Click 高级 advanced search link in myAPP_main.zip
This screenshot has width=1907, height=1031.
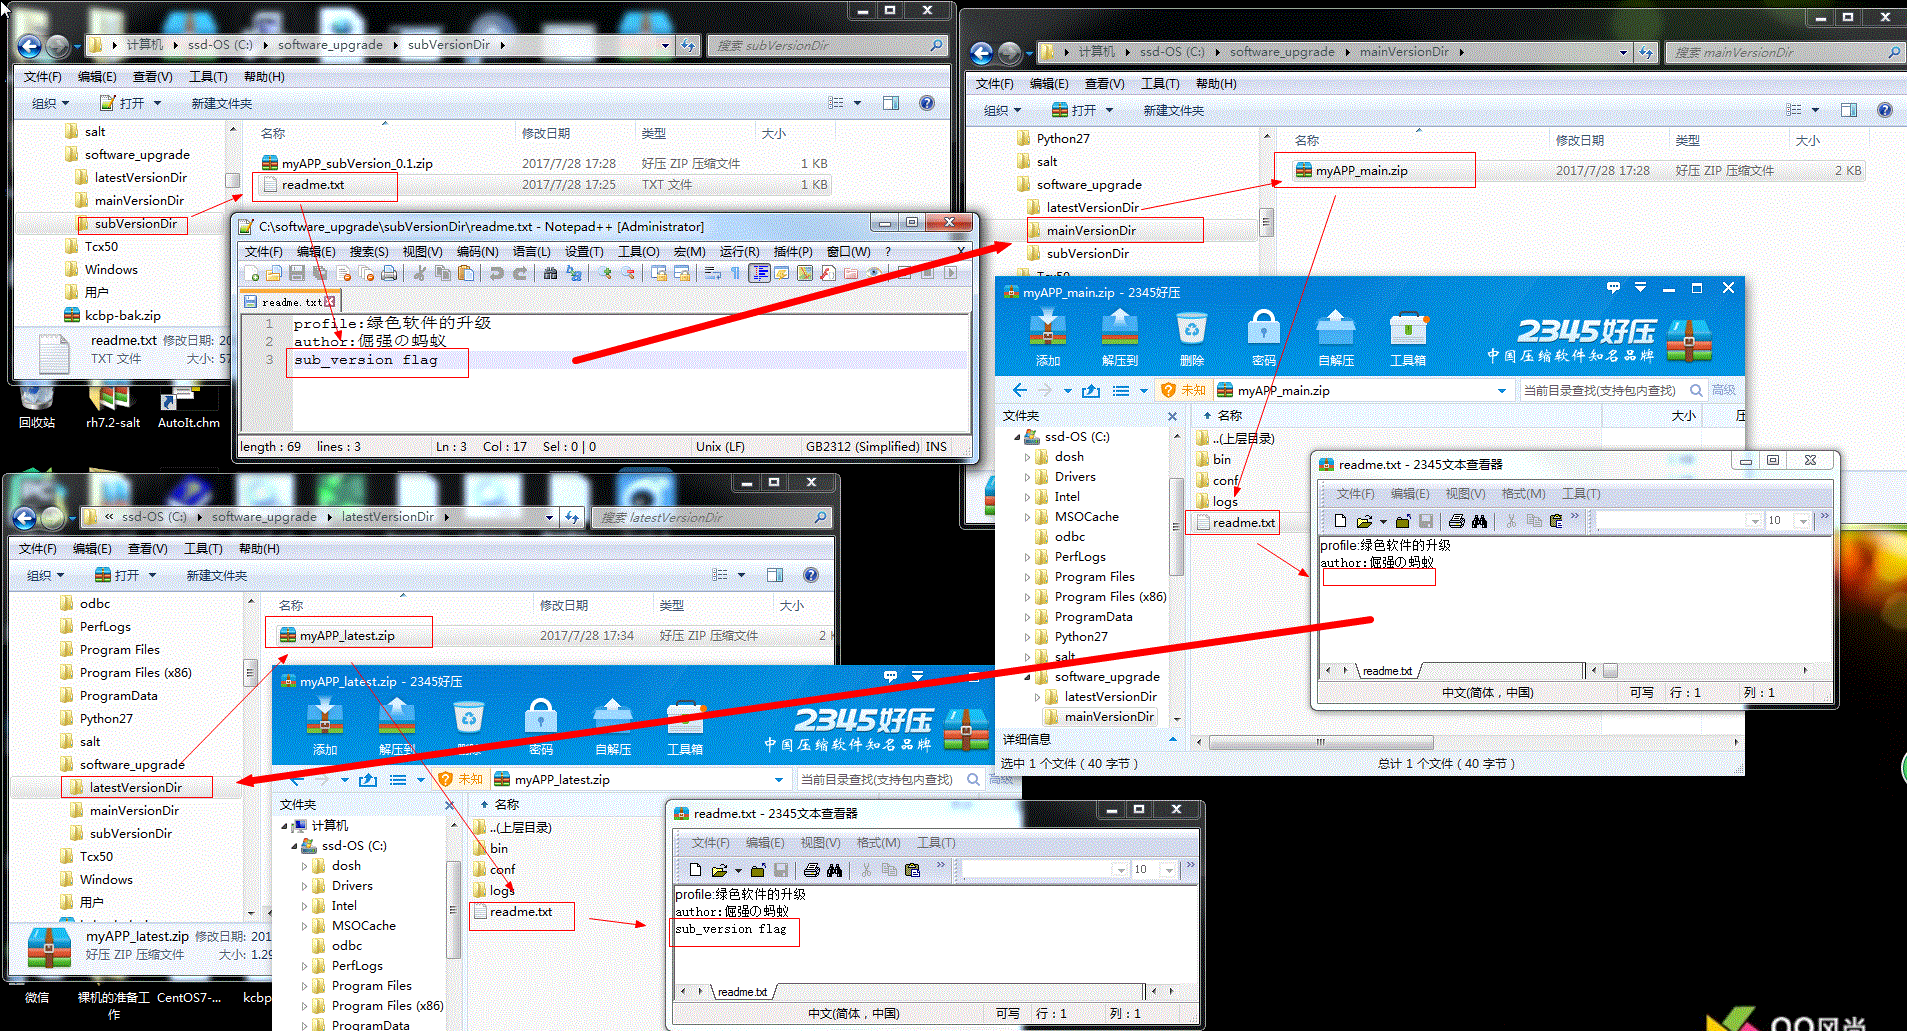[1724, 390]
